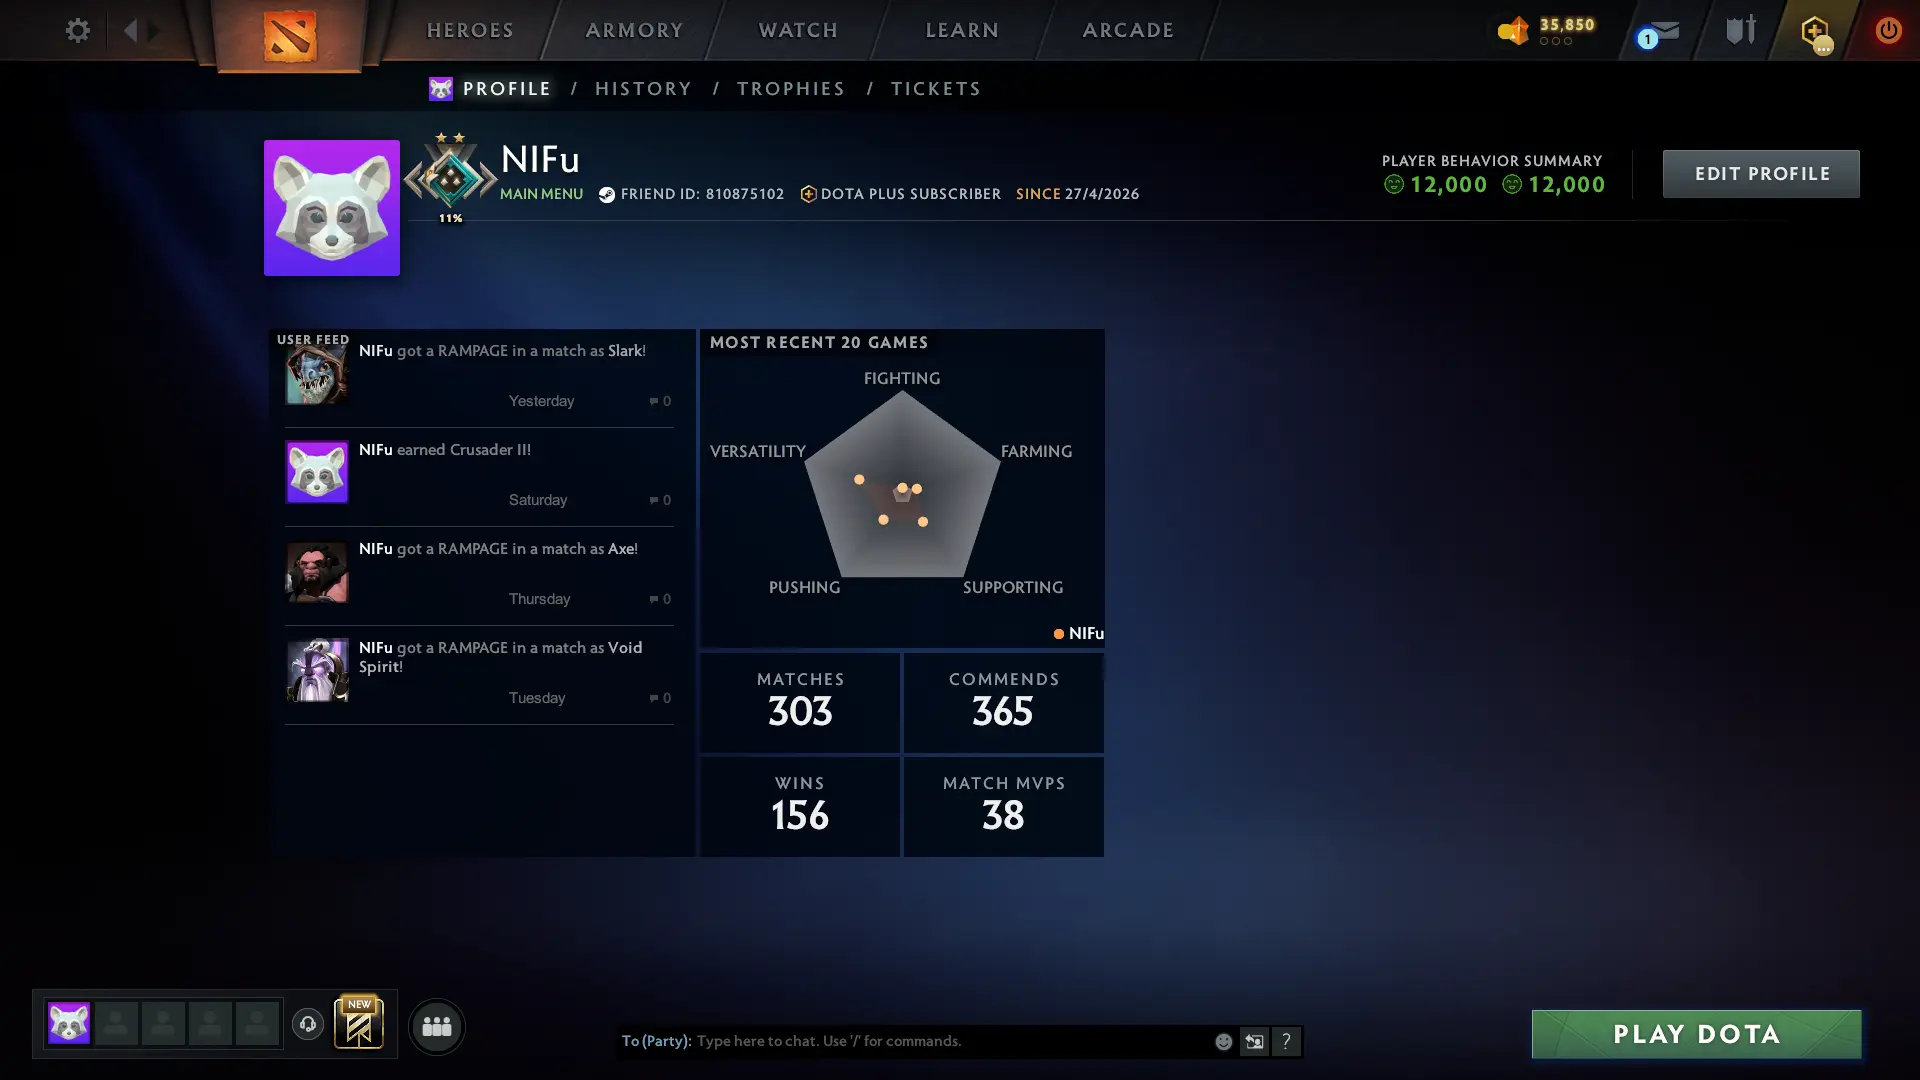Open the party finder group icon

point(437,1026)
